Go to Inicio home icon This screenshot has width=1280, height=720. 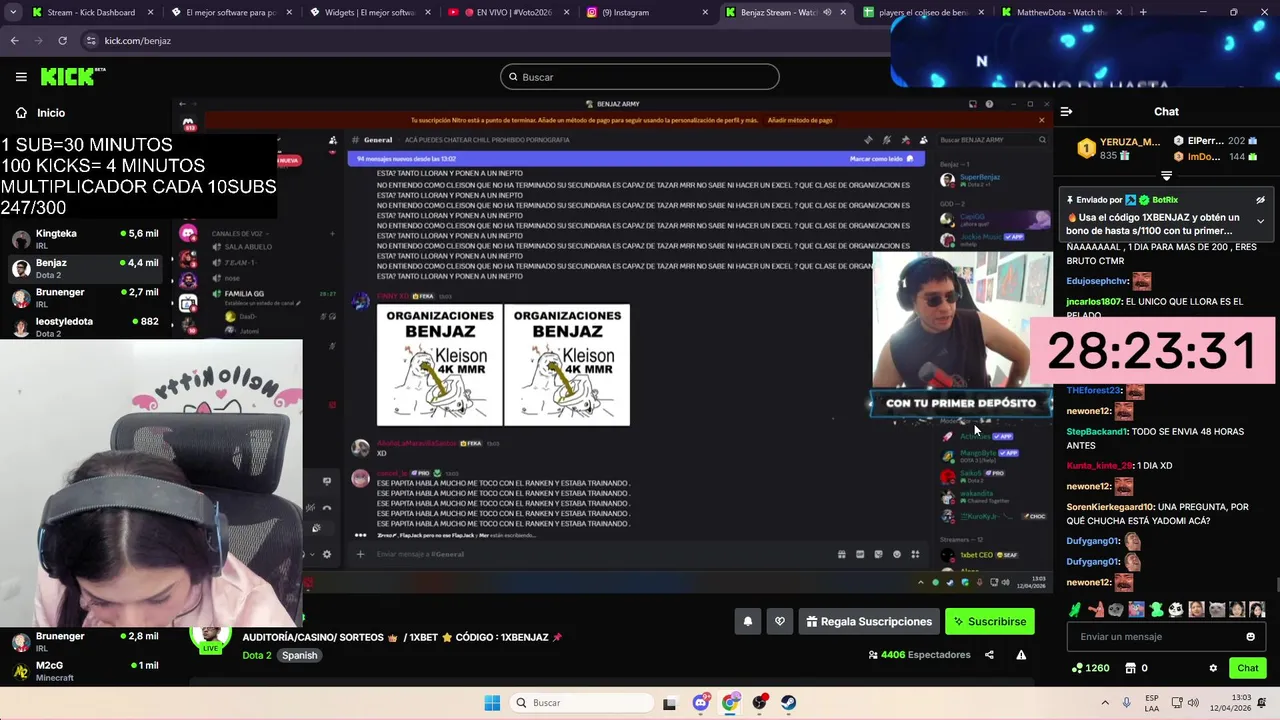click(x=21, y=113)
